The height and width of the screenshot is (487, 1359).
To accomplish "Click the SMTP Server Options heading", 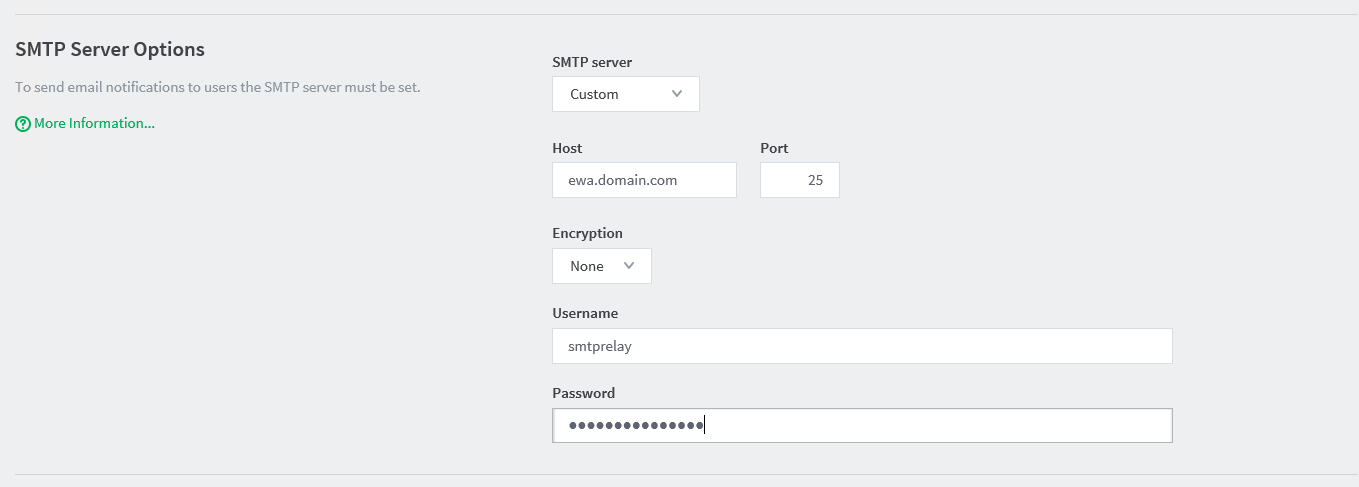I will (x=110, y=49).
